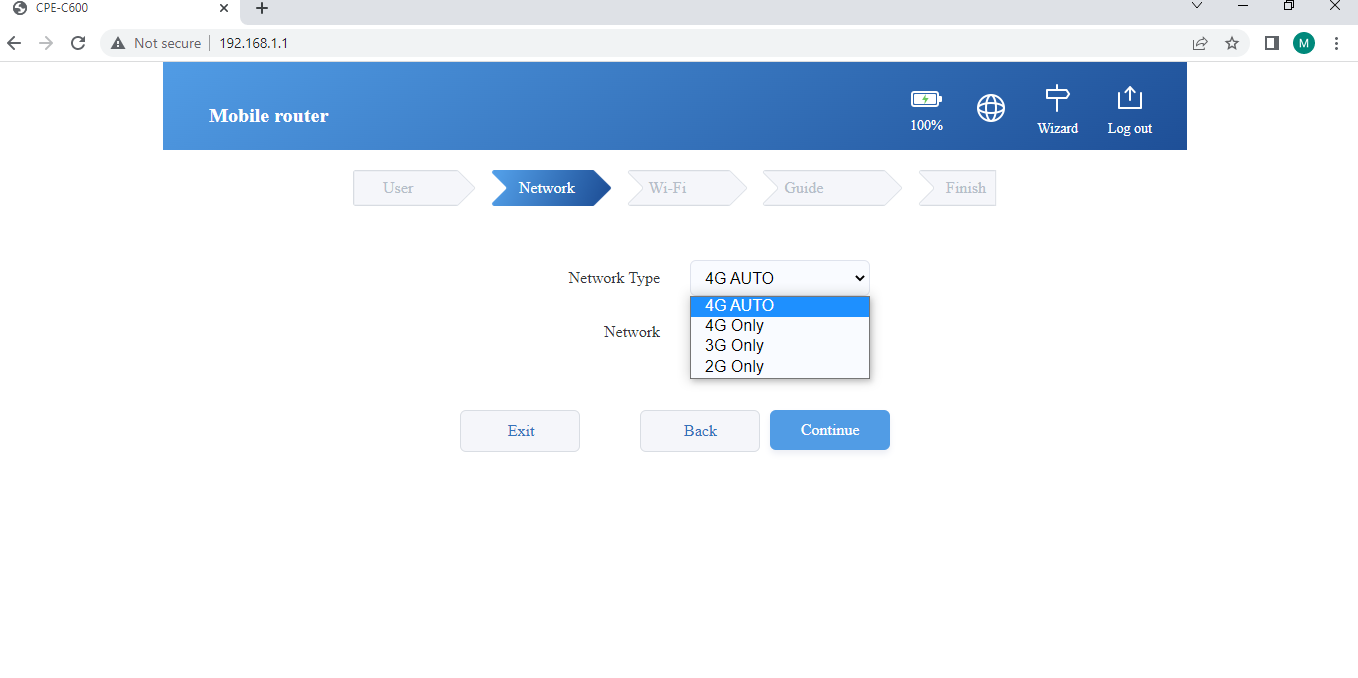Open the globe network icon
This screenshot has height=678, width=1358.
(991, 108)
